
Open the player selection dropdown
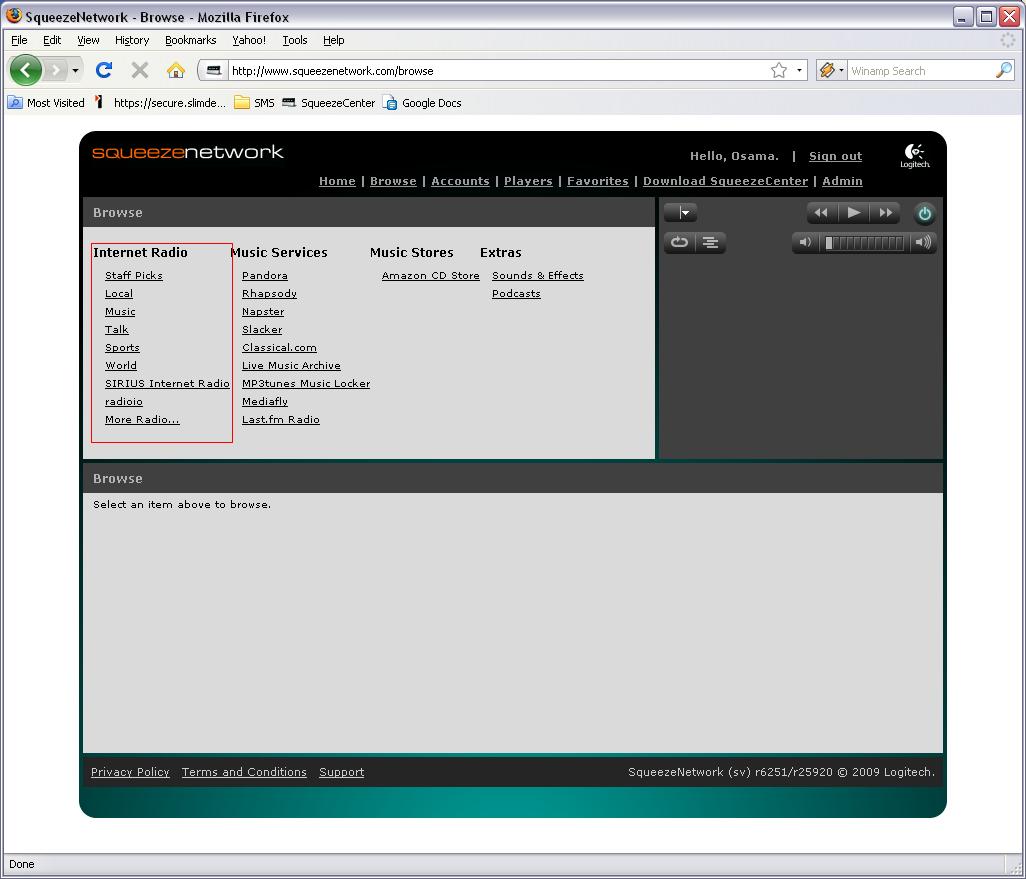coord(681,213)
